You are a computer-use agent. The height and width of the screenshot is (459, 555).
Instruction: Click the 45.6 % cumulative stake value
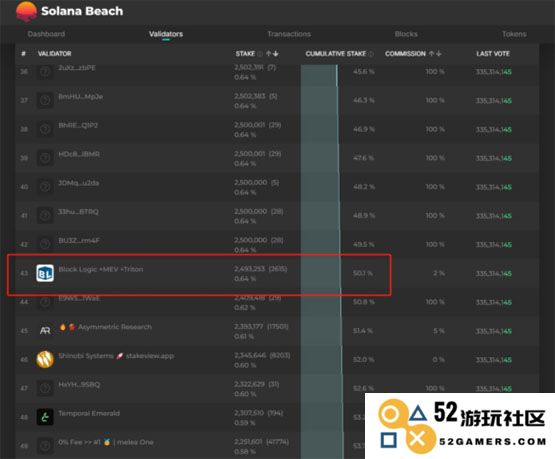(x=364, y=71)
